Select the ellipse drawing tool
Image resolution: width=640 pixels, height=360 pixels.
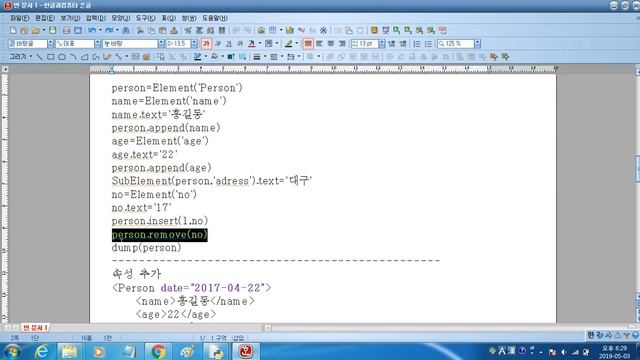pyautogui.click(x=62, y=57)
